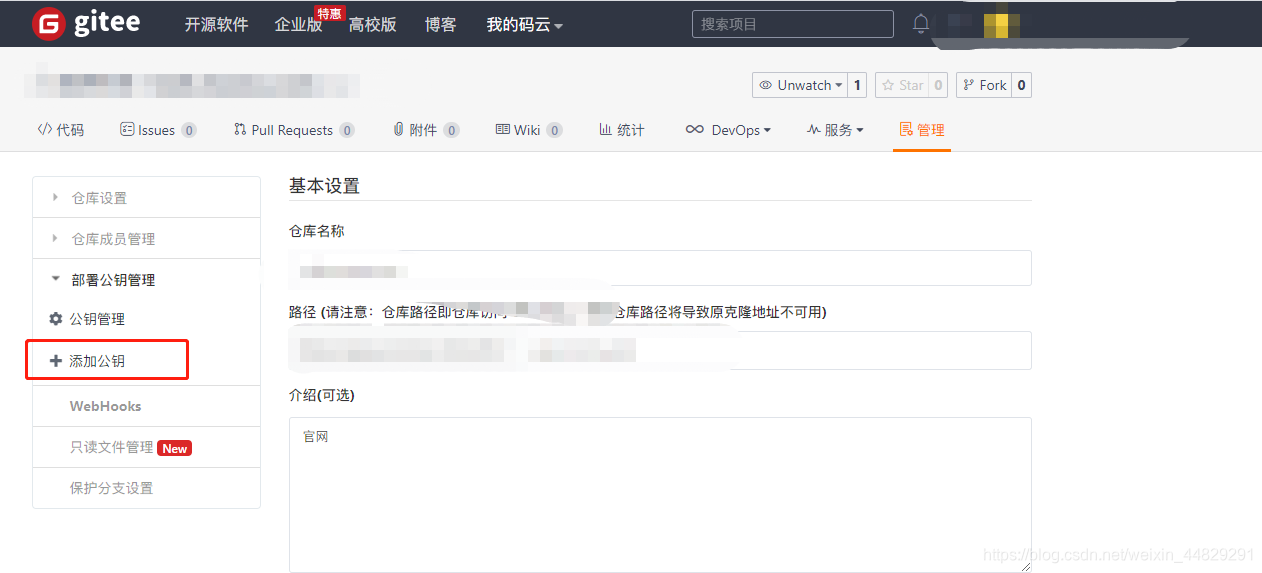Click the Gitee logo
This screenshot has width=1262, height=573.
click(87, 23)
